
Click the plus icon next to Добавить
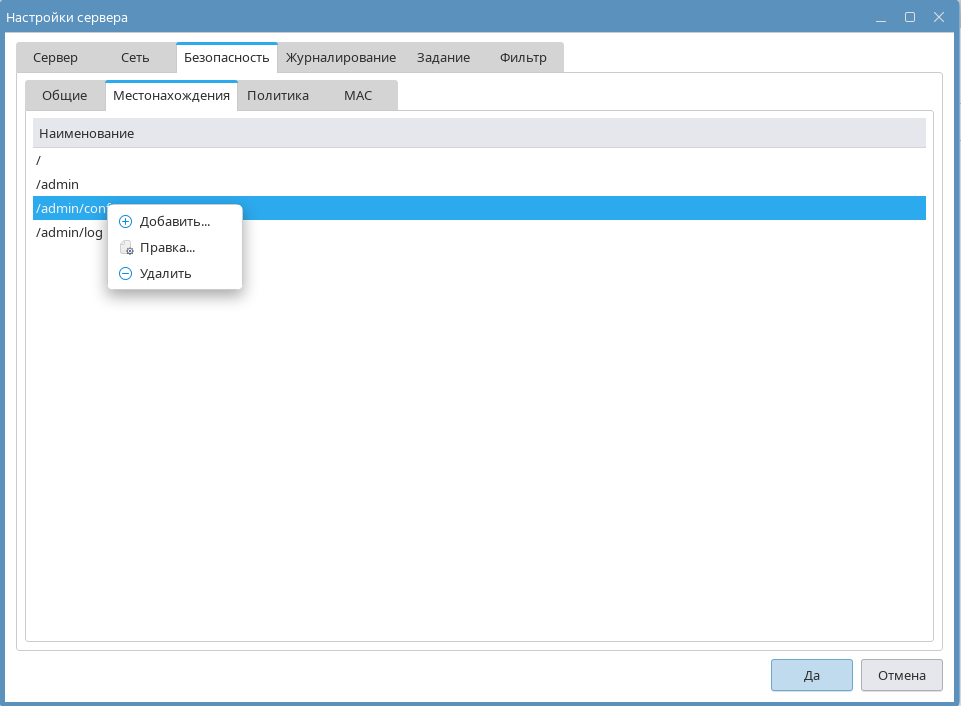125,222
